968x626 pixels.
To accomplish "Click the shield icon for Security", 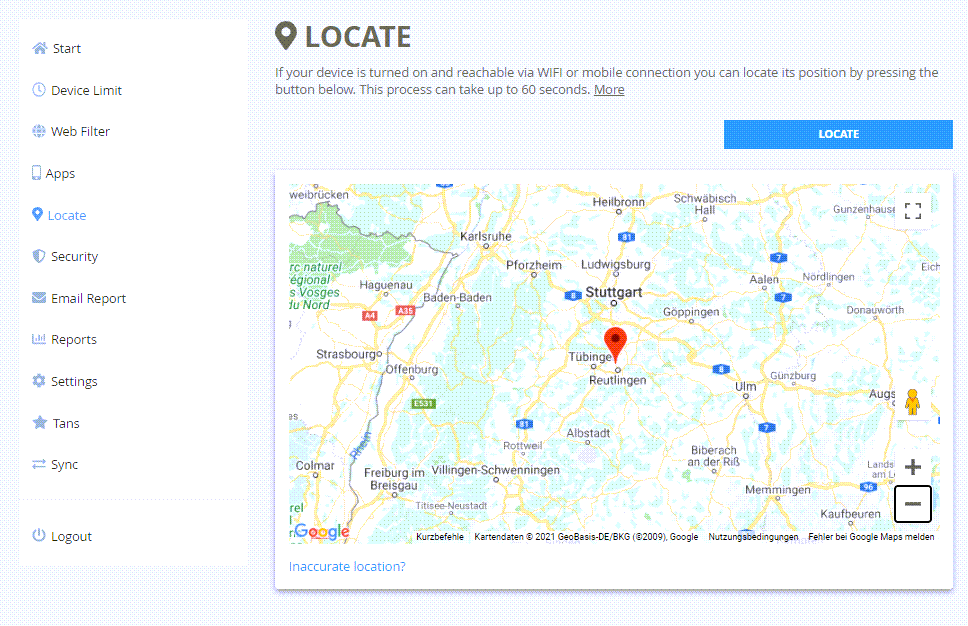I will click(39, 256).
